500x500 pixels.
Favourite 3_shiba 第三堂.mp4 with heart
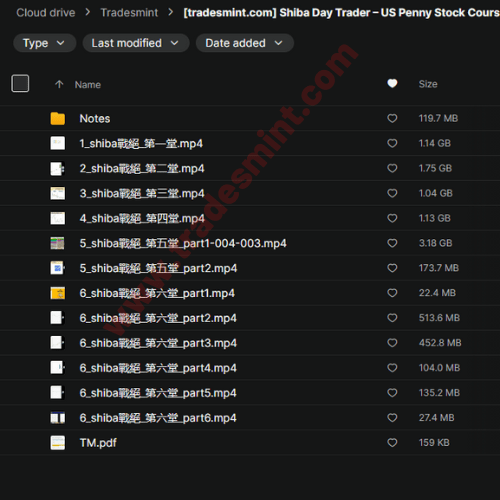(392, 193)
